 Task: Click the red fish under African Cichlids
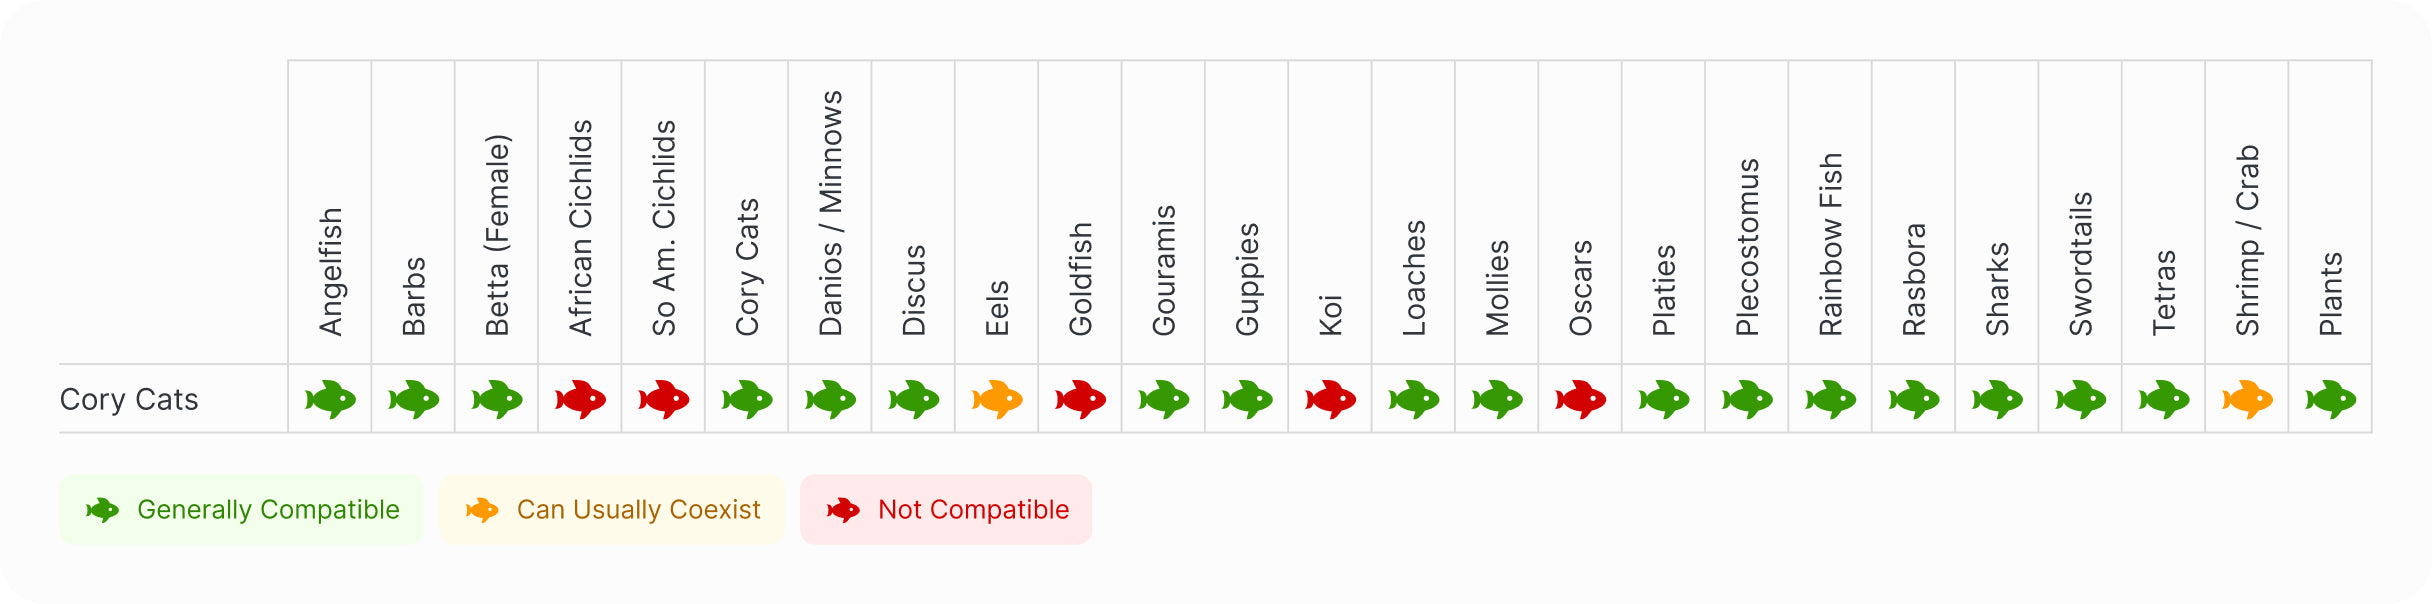point(580,399)
